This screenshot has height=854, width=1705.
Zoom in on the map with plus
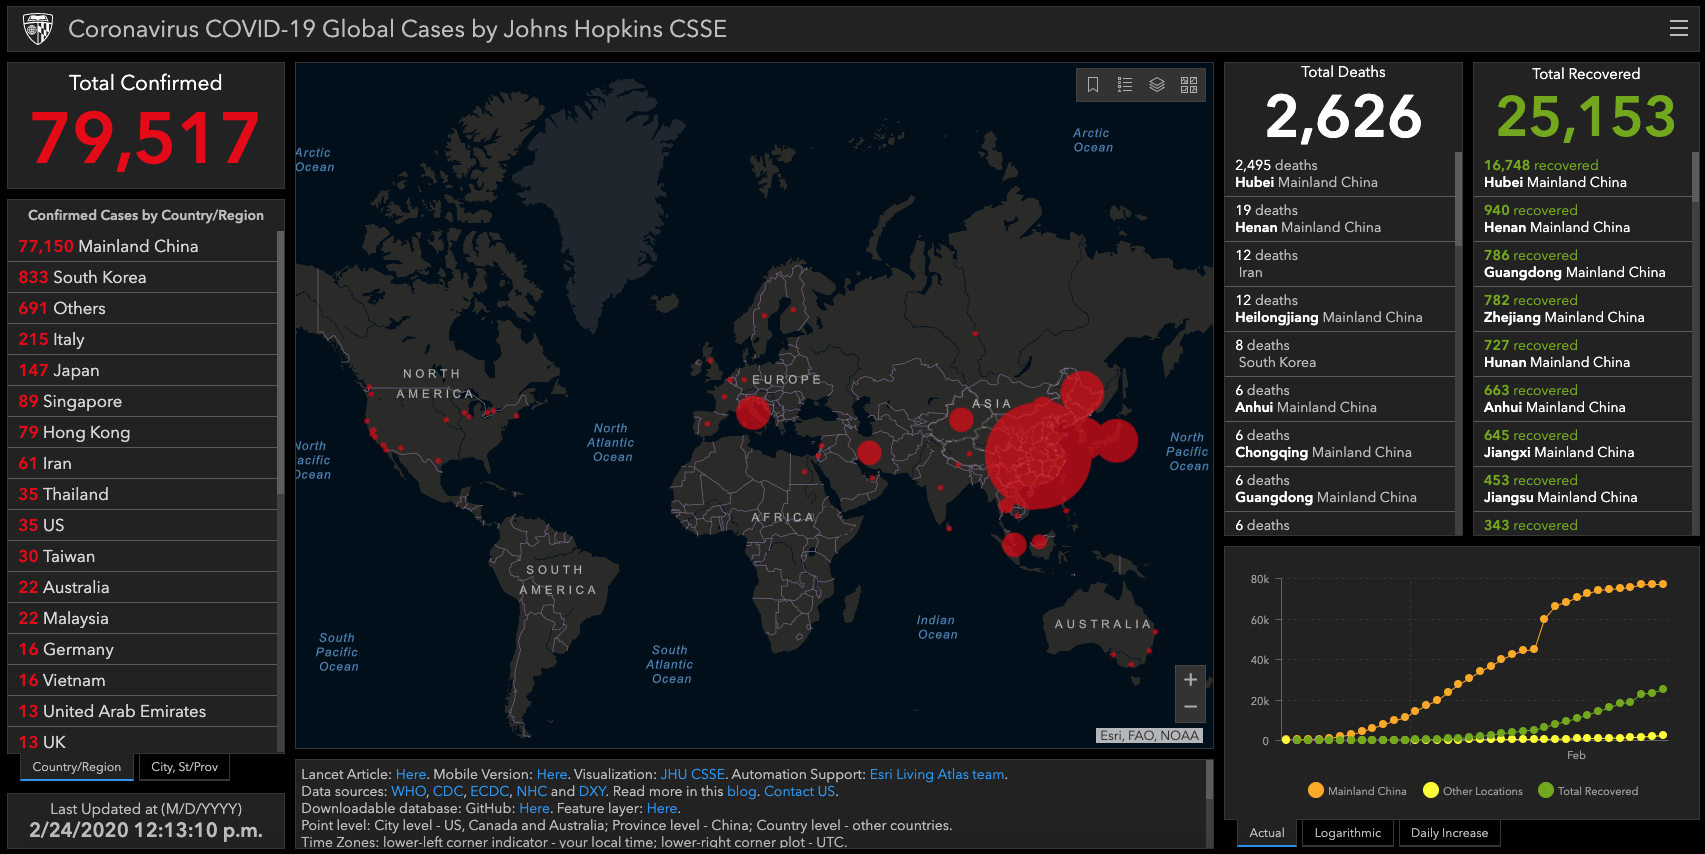(x=1190, y=680)
